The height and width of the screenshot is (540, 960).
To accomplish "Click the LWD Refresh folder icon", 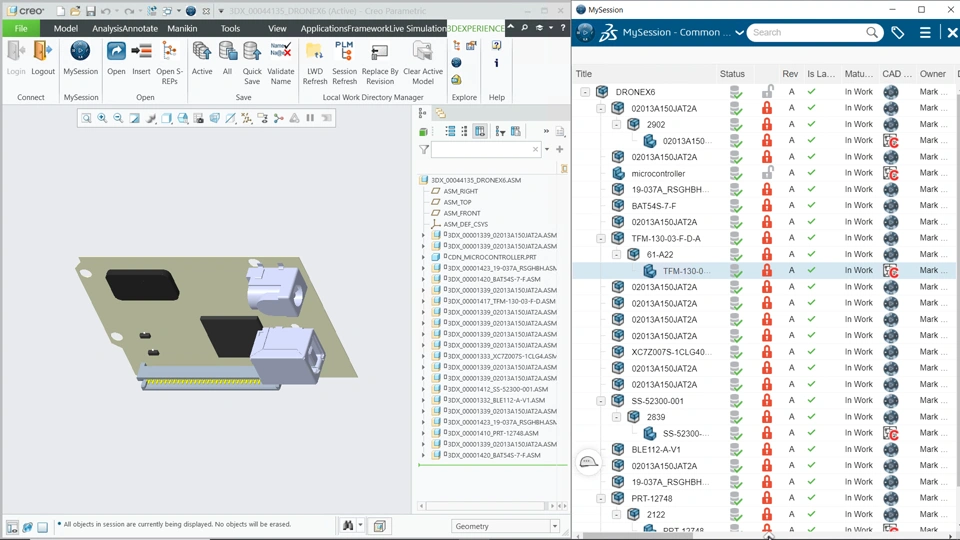I will click(315, 51).
